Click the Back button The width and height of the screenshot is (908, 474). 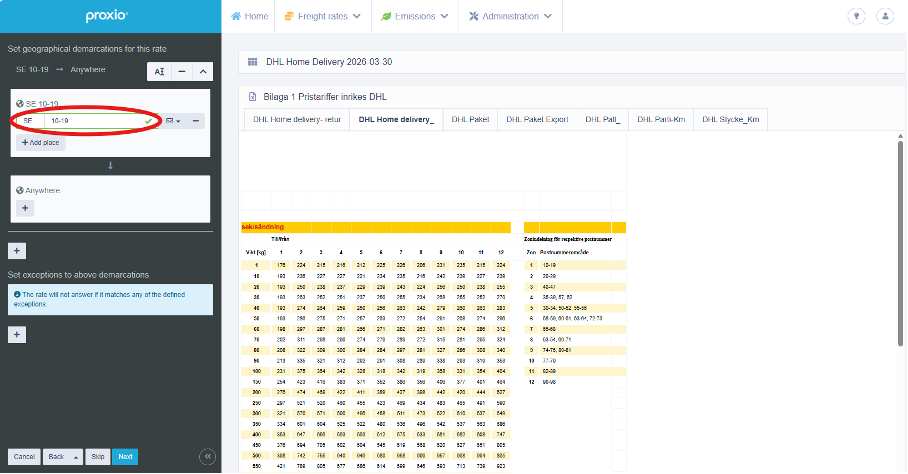(x=56, y=457)
